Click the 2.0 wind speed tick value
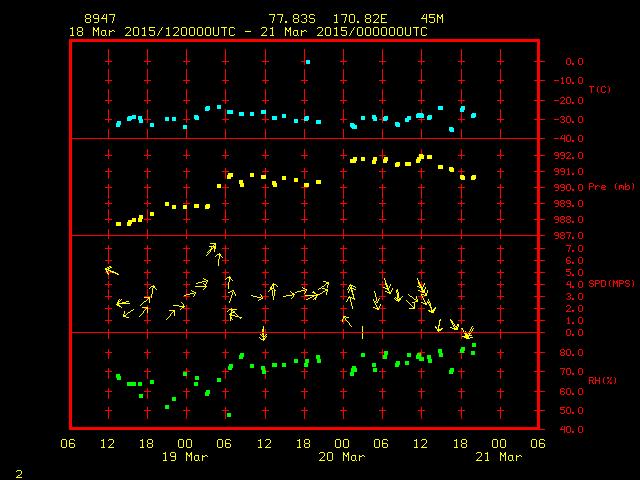640x480 pixels. [574, 309]
